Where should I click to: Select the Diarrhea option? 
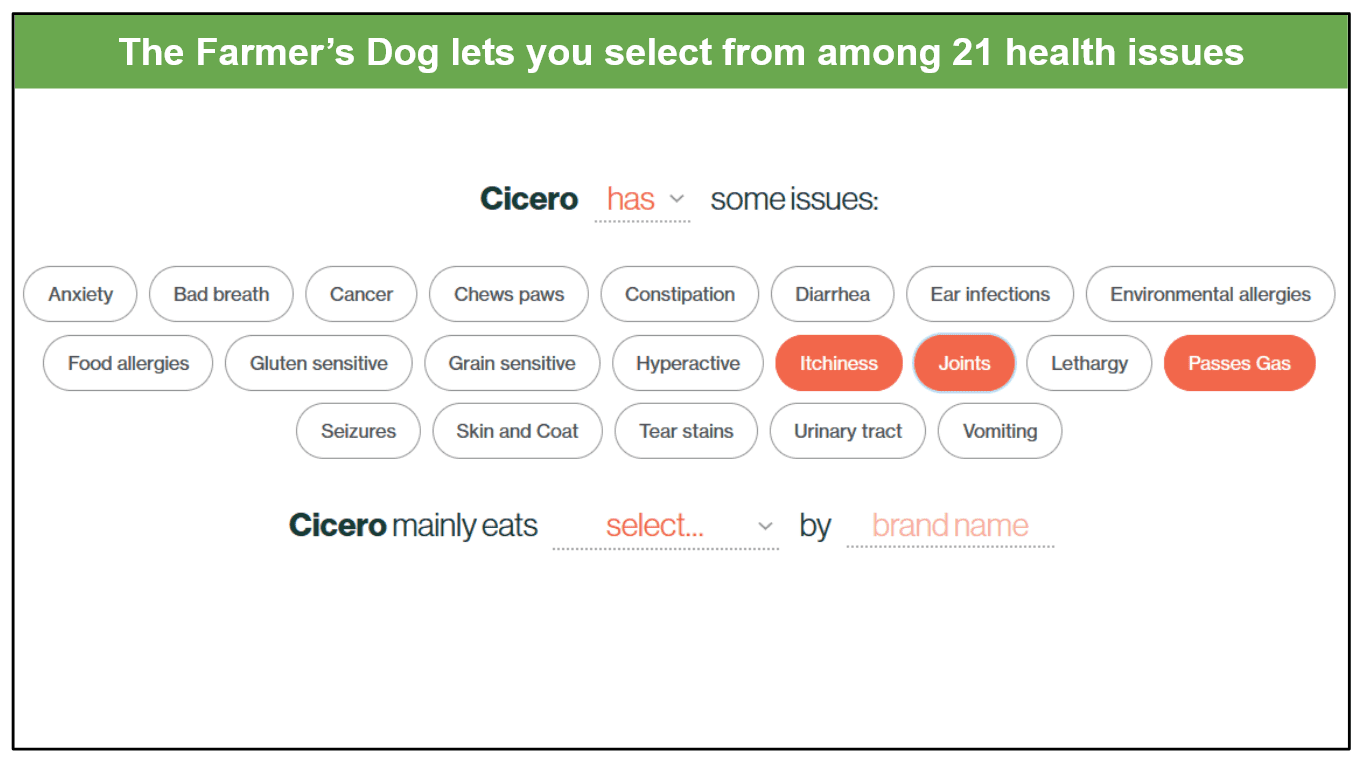[832, 294]
